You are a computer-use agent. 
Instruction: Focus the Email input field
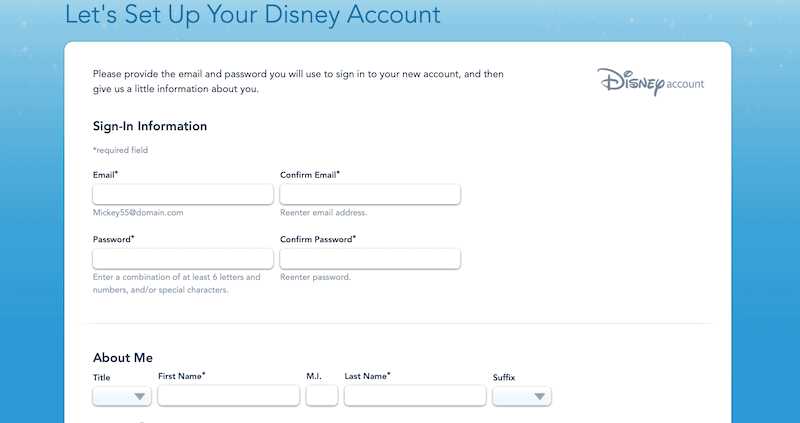pos(183,194)
